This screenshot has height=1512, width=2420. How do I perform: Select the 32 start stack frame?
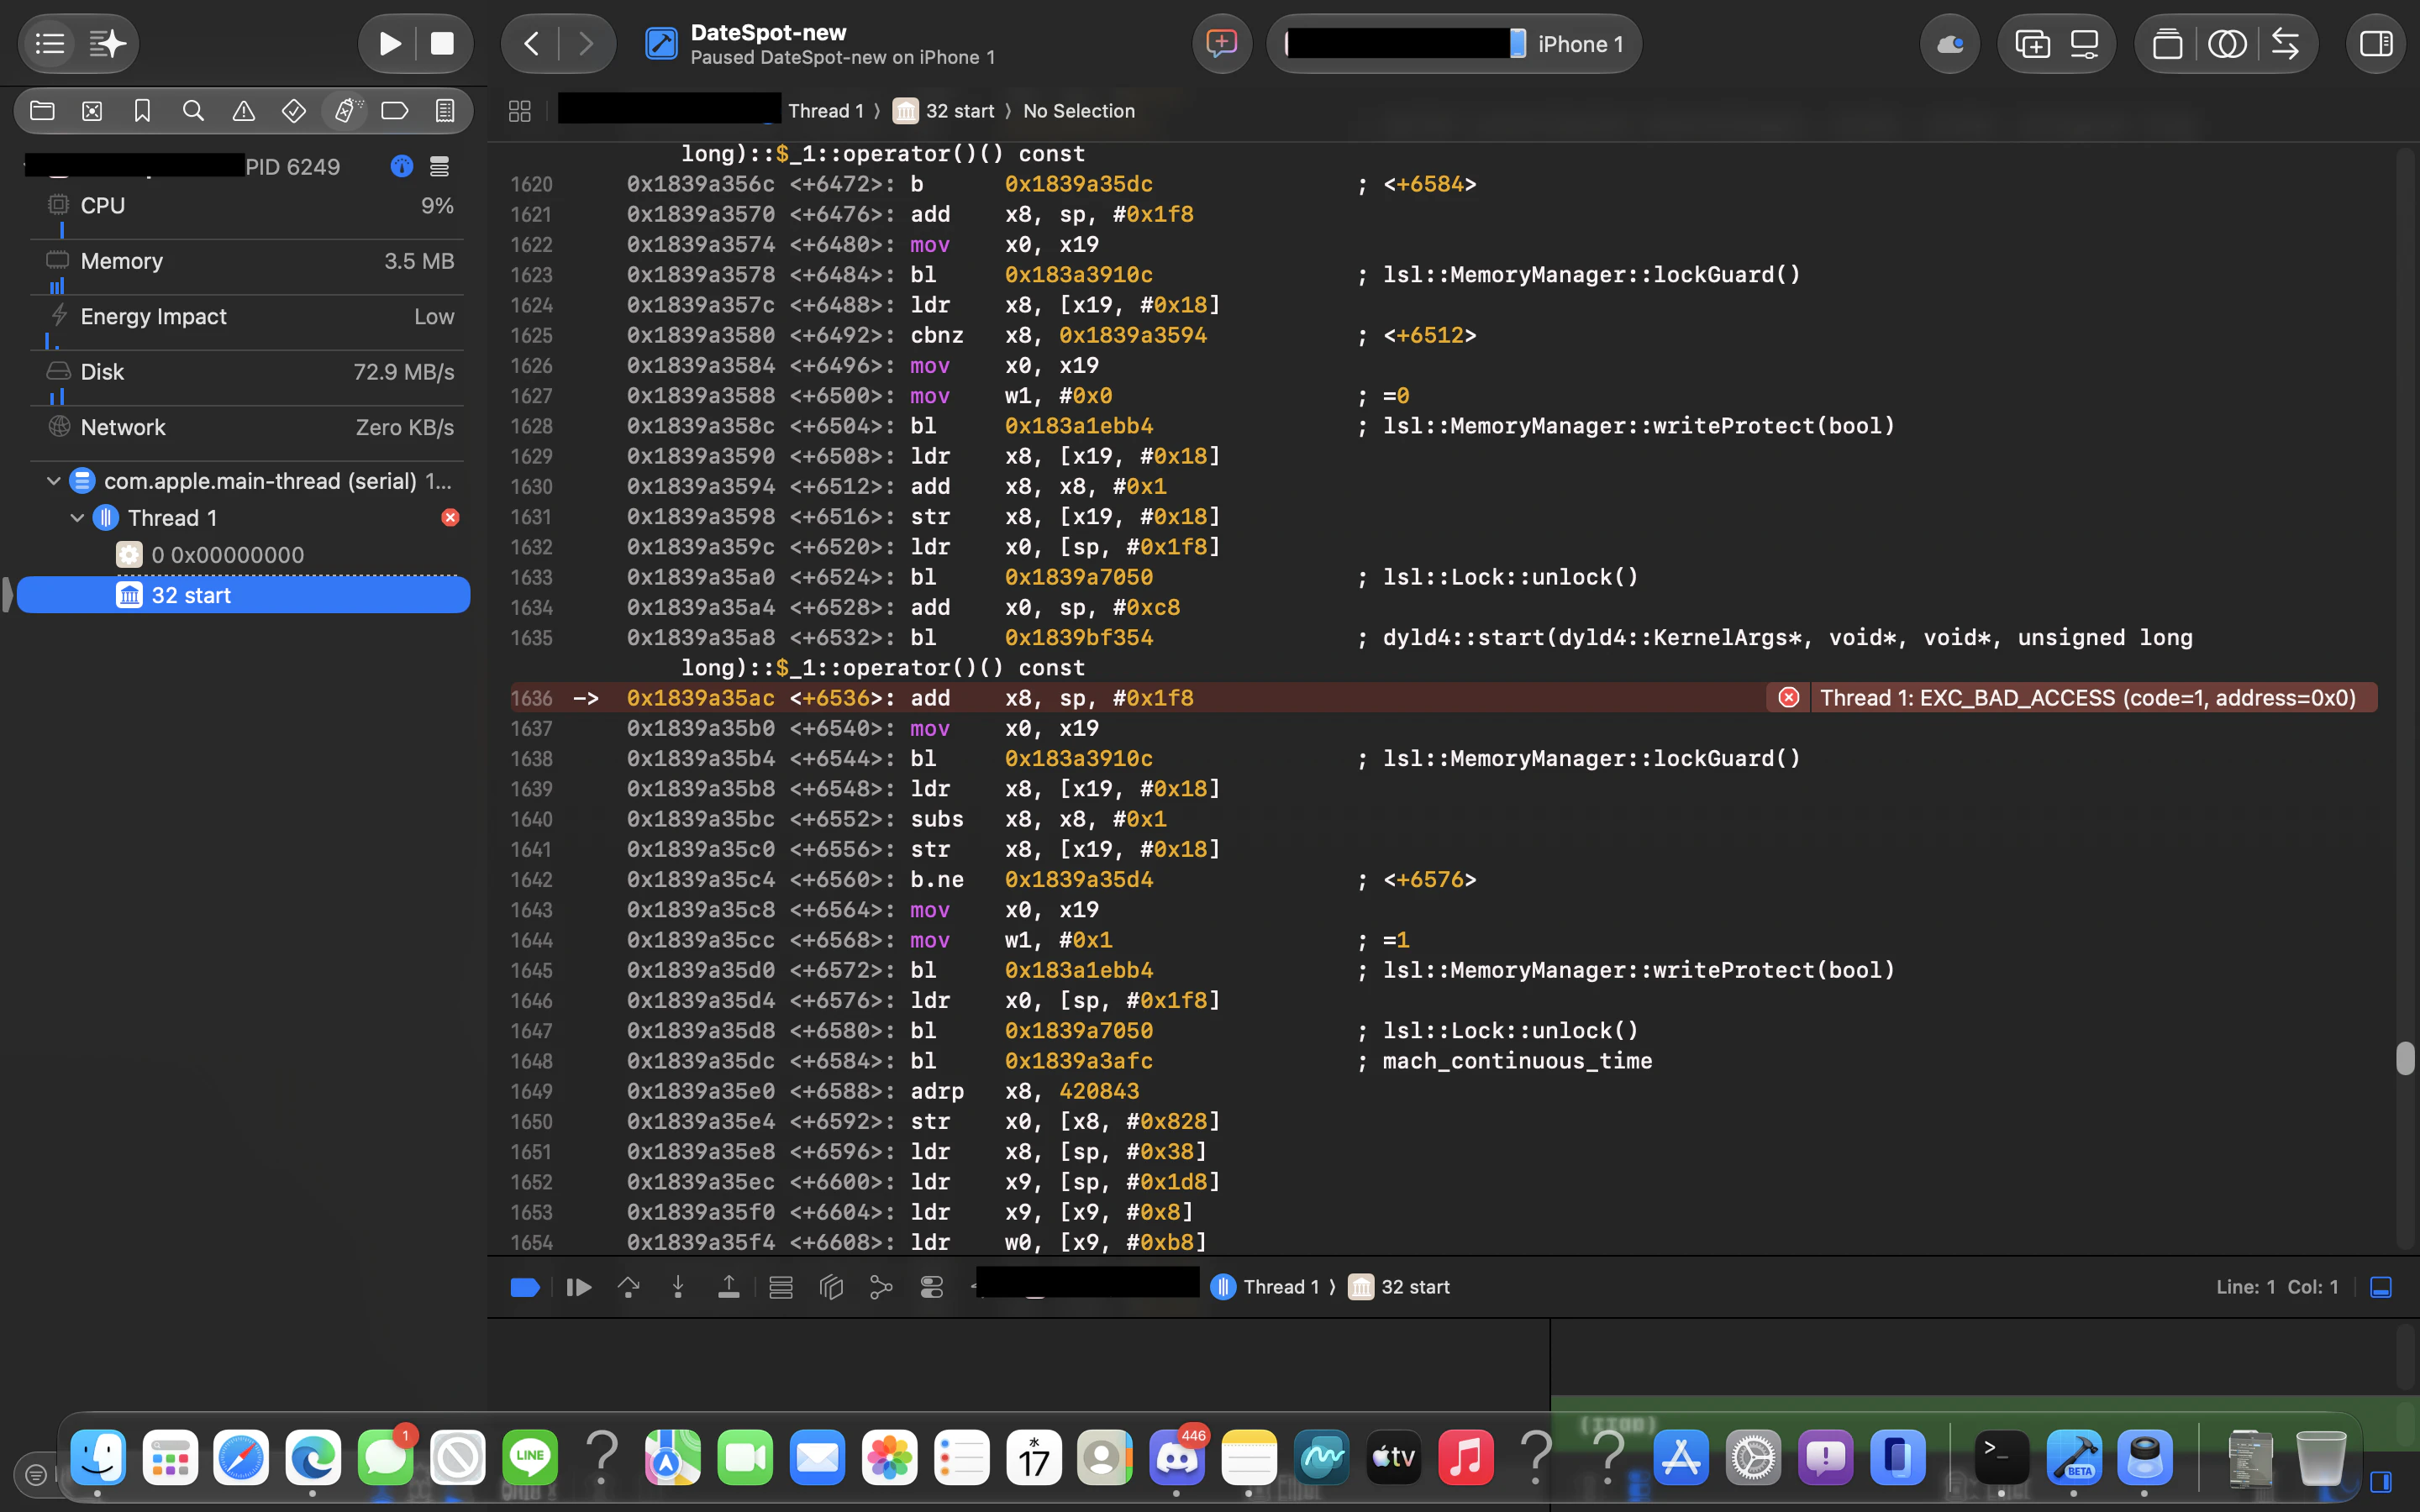point(244,595)
